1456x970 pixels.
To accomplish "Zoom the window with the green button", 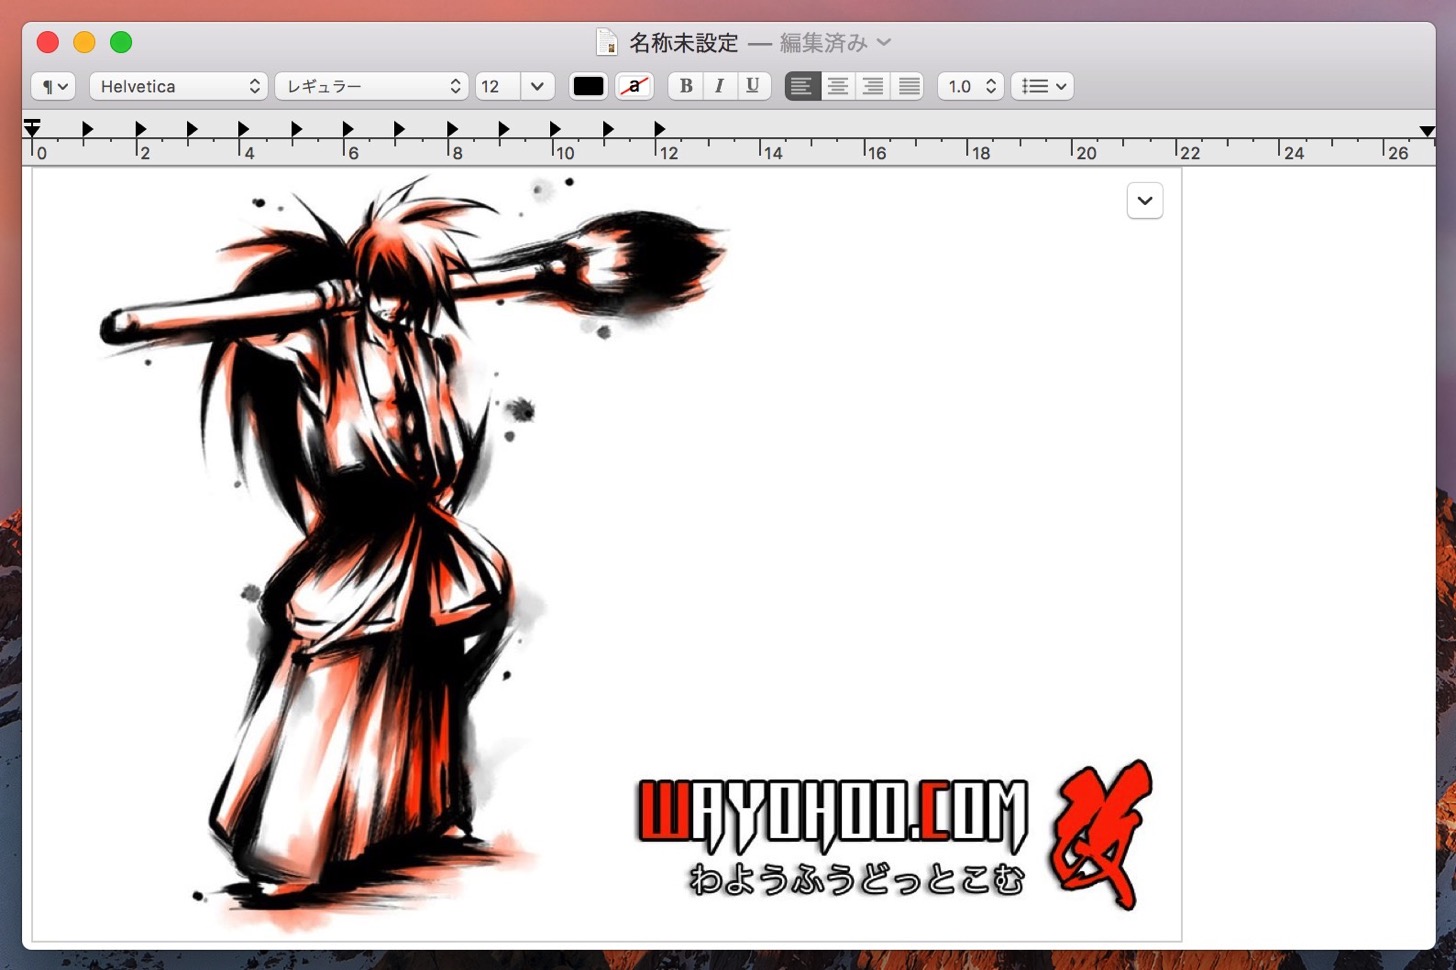I will point(121,42).
